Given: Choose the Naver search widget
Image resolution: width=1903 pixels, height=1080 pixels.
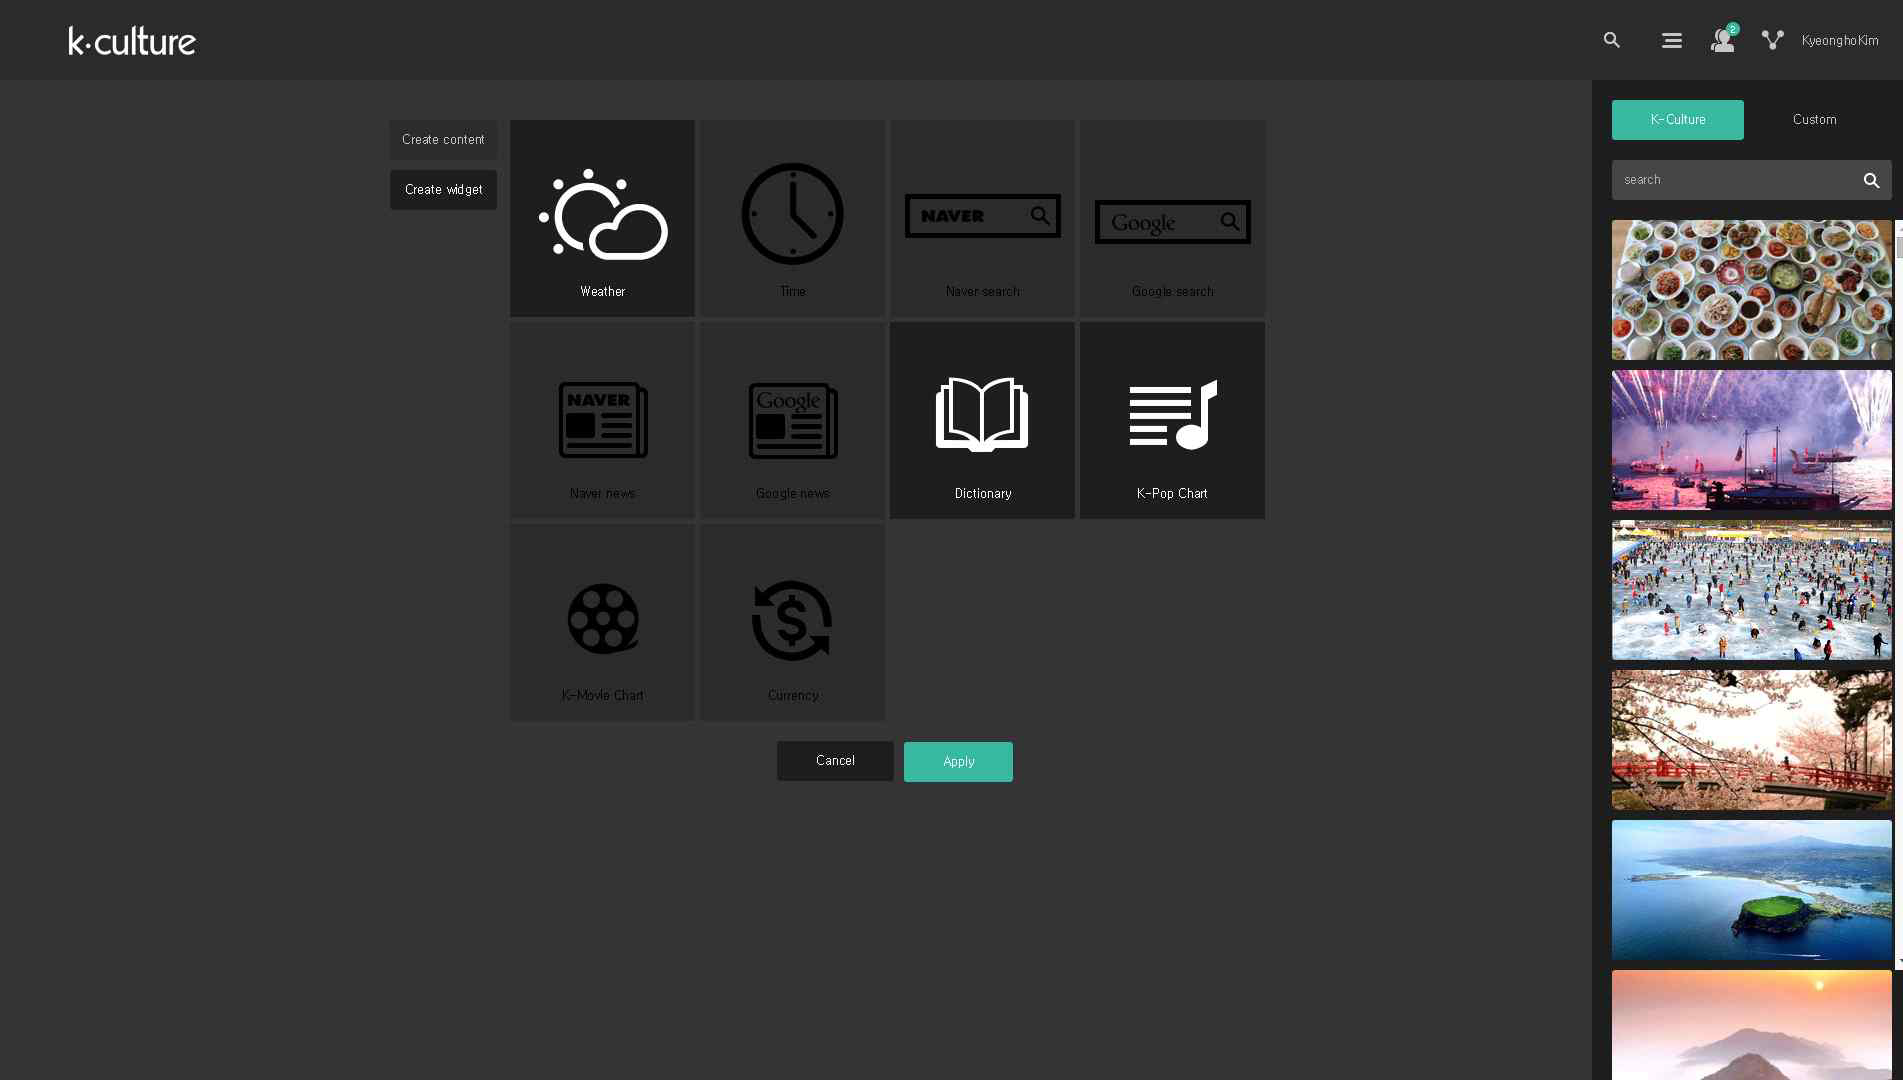Looking at the screenshot, I should click(982, 218).
